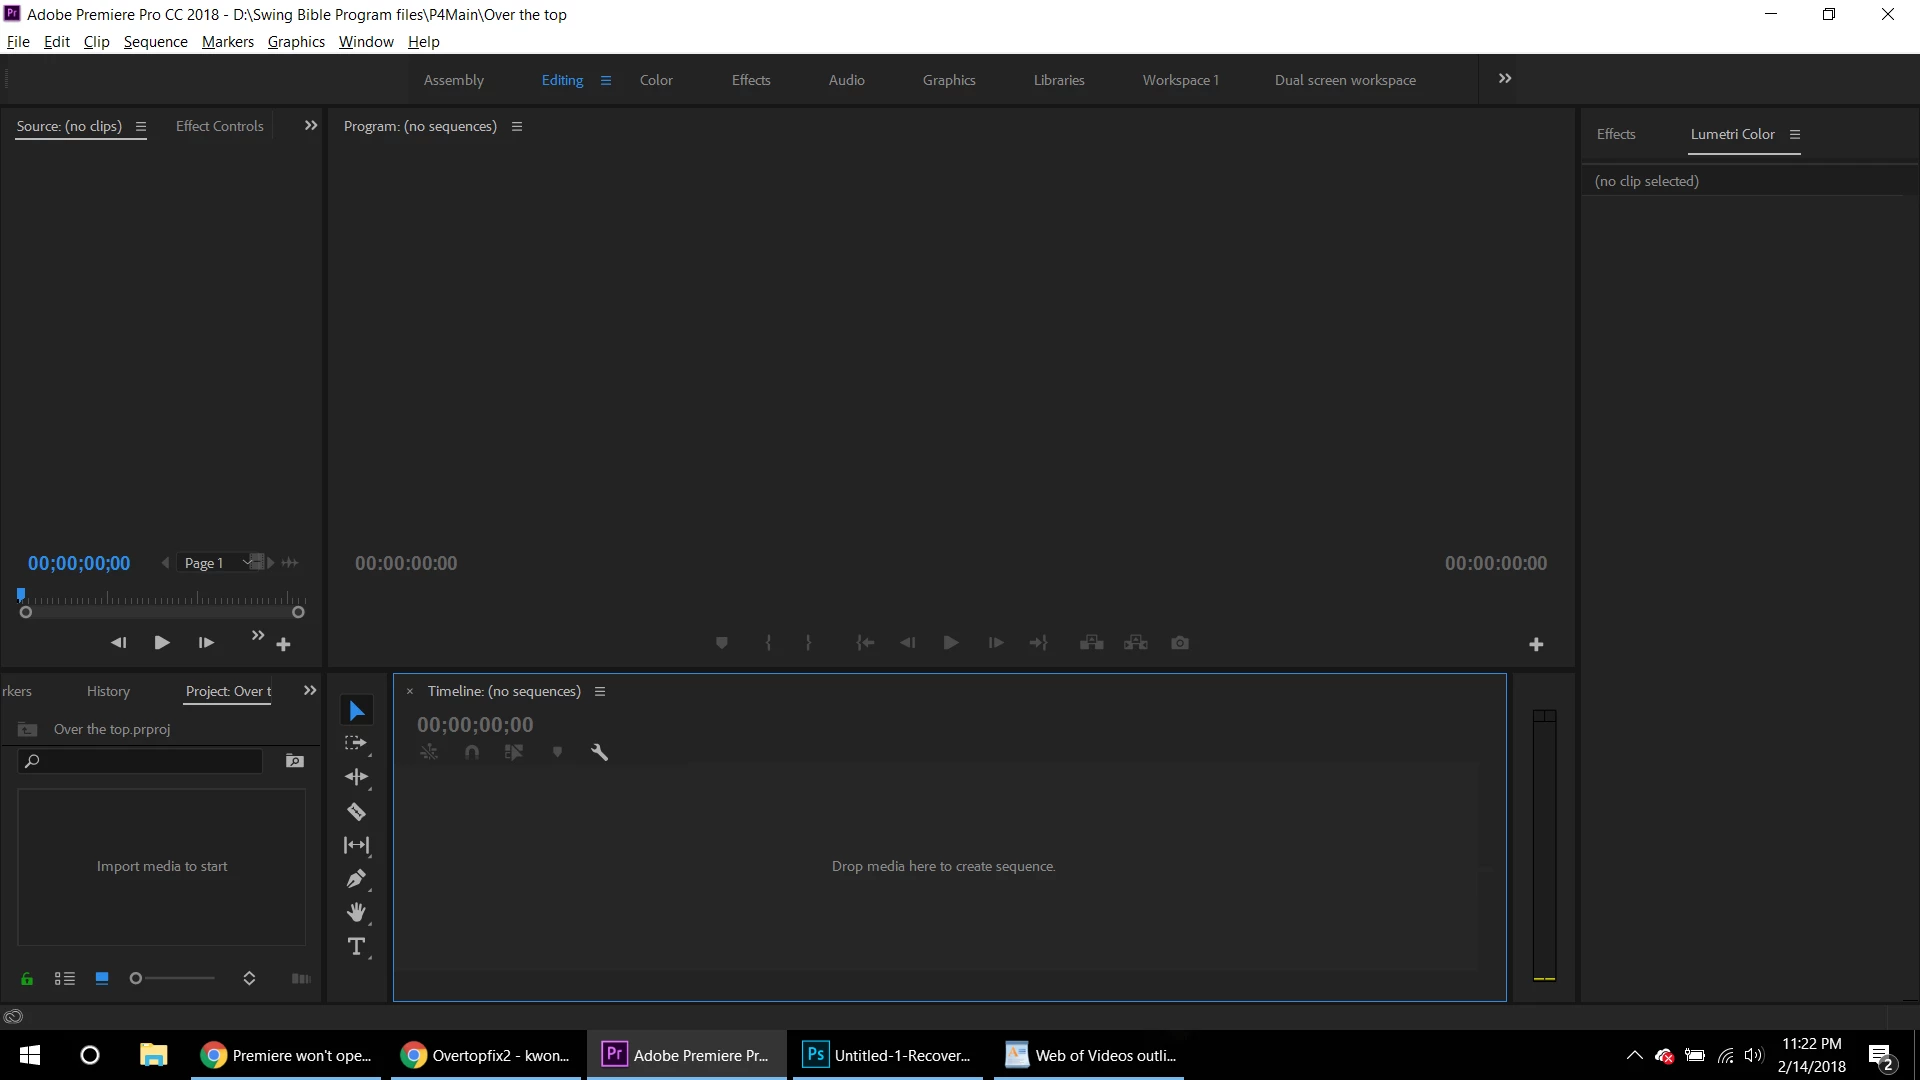Switch project panel to icon view
The width and height of the screenshot is (1920, 1080).
click(102, 979)
